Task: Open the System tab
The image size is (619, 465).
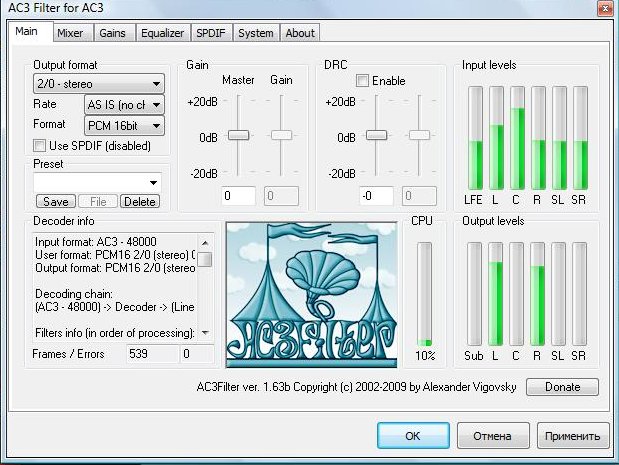Action: pyautogui.click(x=256, y=33)
